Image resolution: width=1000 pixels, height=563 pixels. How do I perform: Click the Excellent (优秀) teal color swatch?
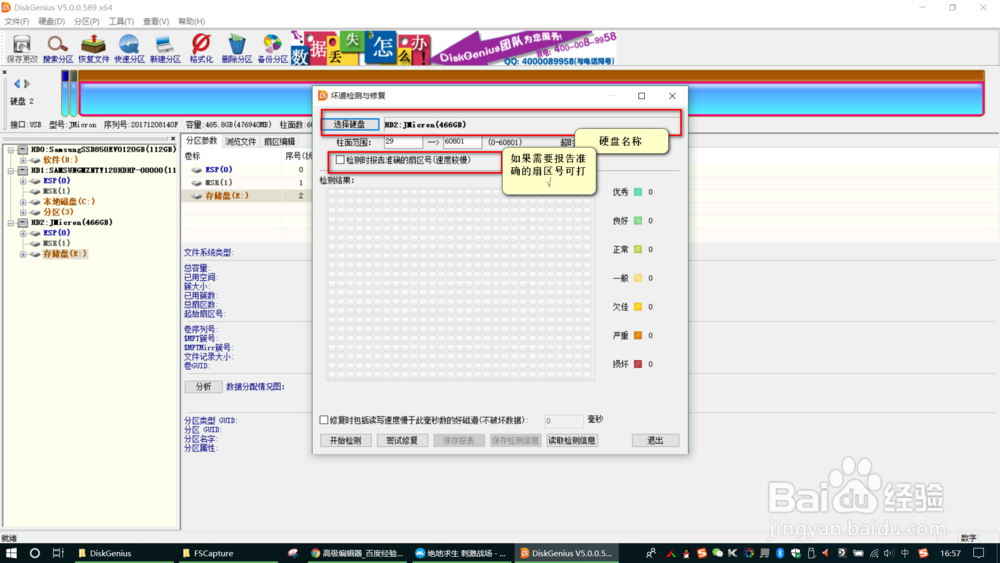pos(638,192)
